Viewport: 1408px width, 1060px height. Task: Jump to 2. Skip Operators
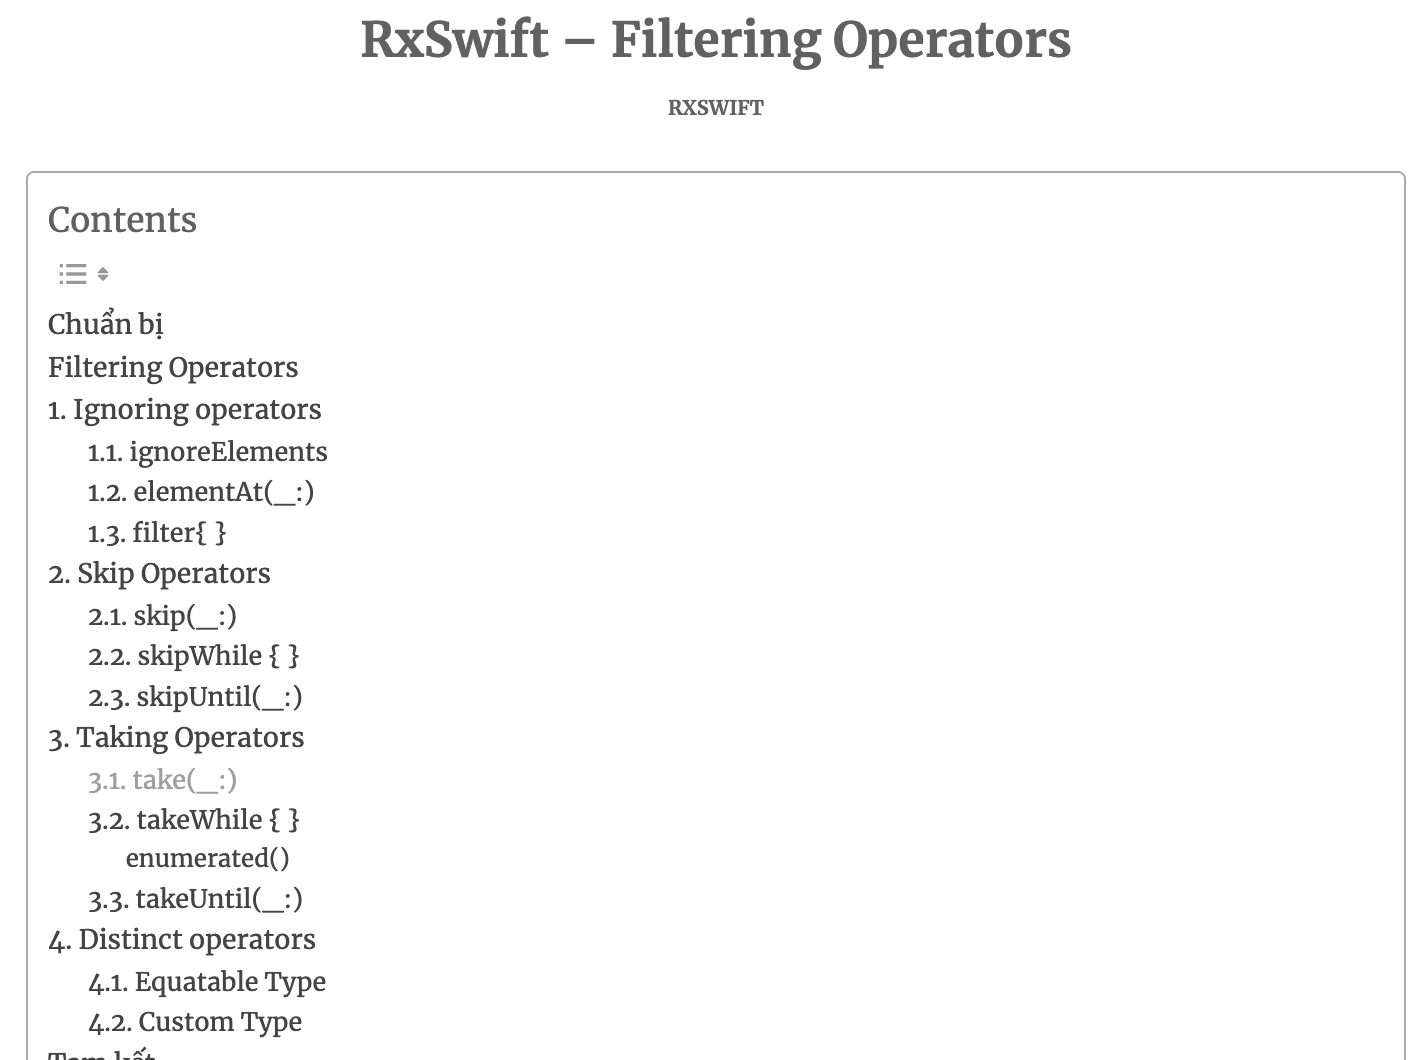pos(159,574)
